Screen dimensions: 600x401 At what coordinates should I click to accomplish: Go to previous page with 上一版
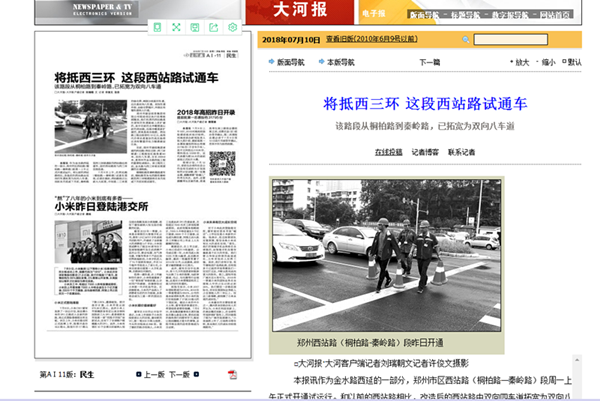[x=153, y=375]
